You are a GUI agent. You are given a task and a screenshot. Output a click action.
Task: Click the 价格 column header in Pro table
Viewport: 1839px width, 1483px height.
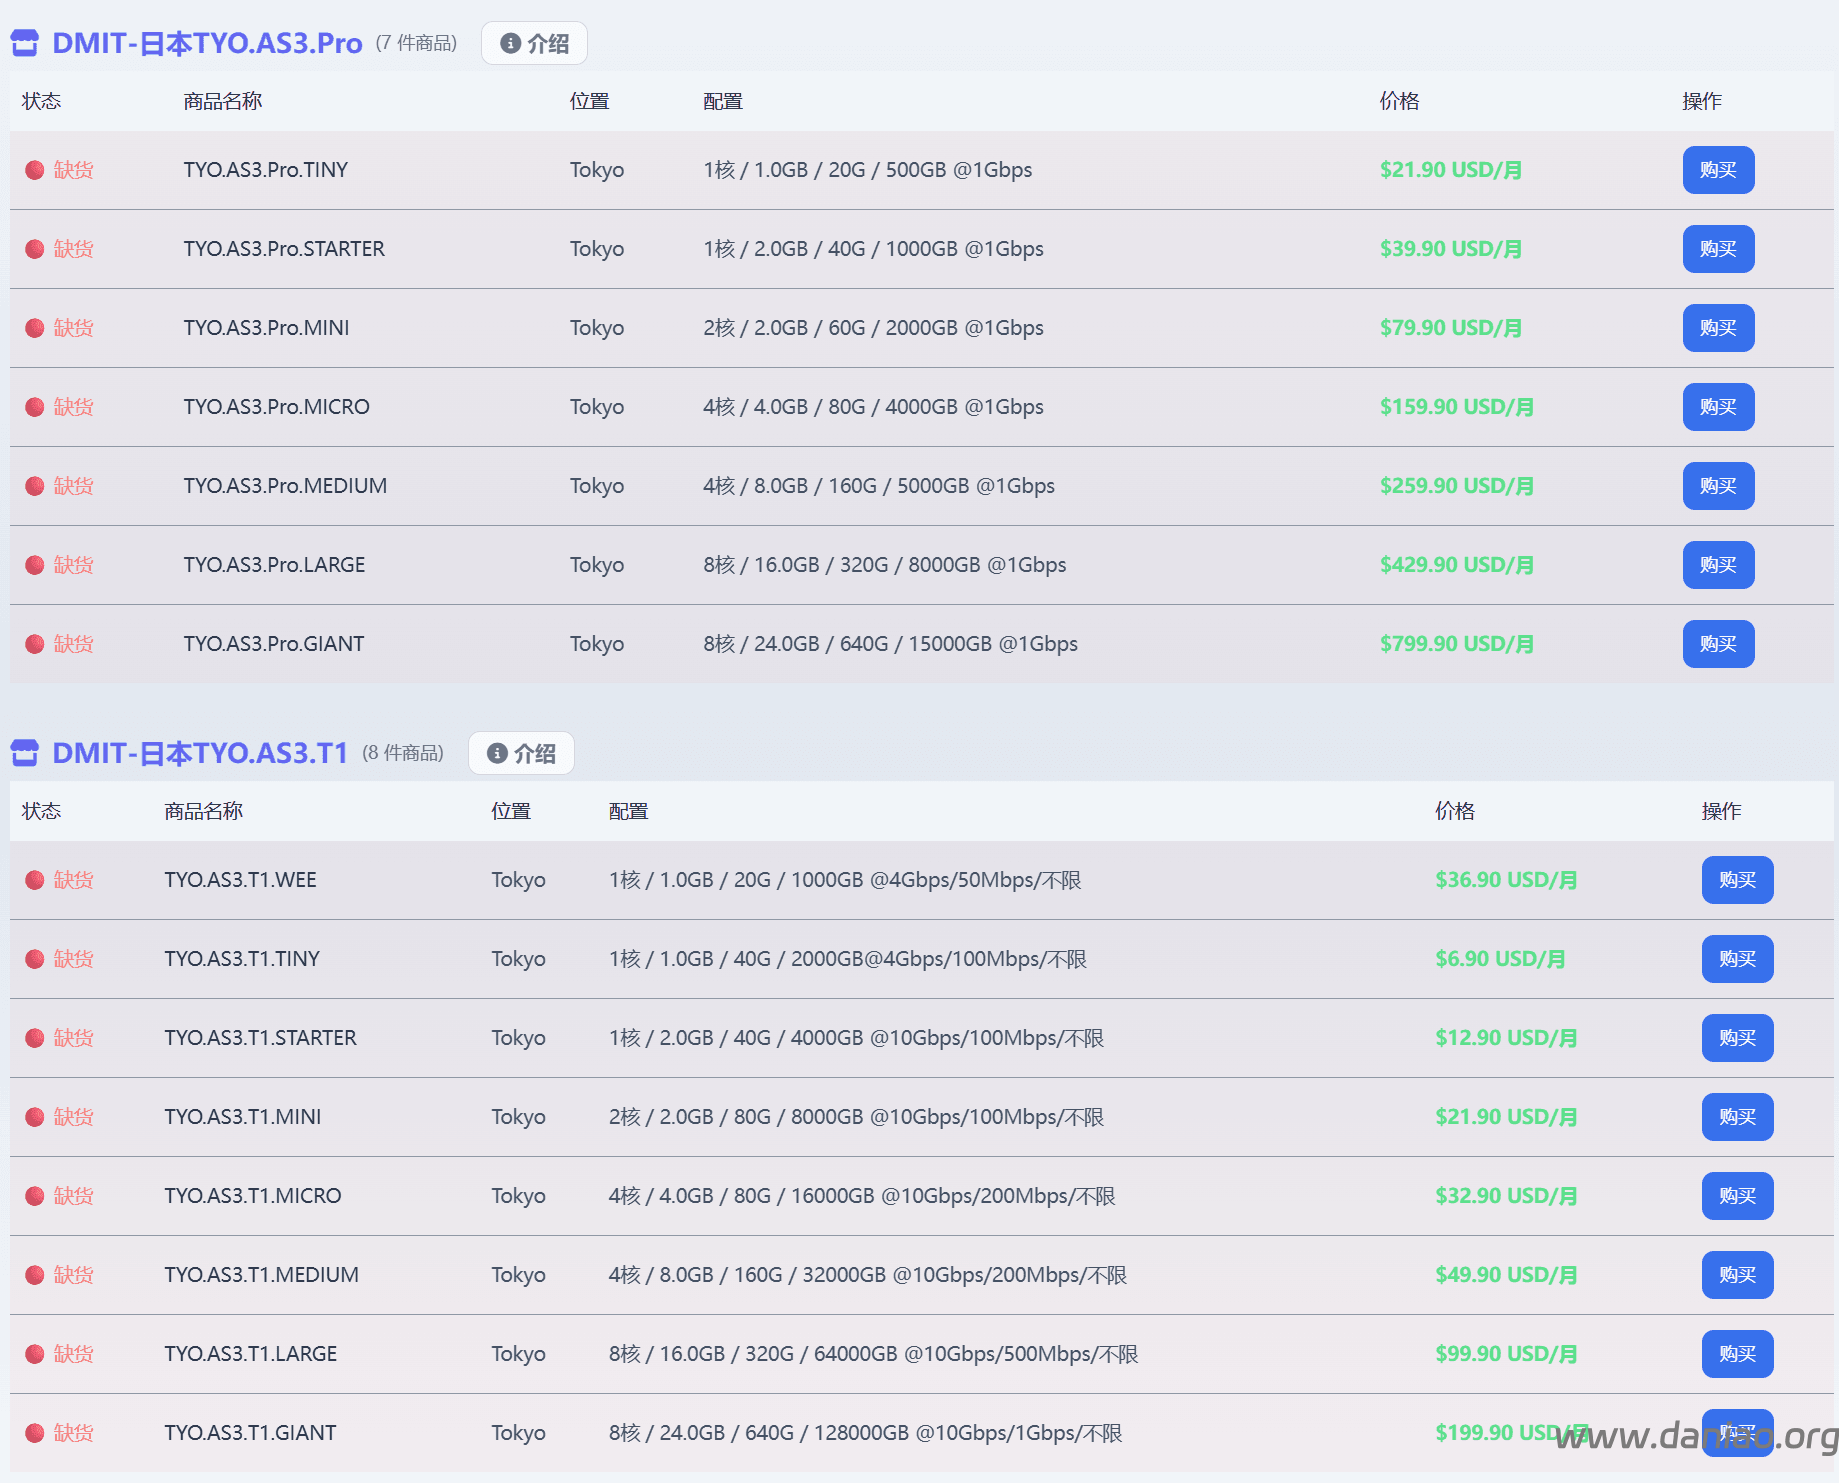click(1399, 101)
